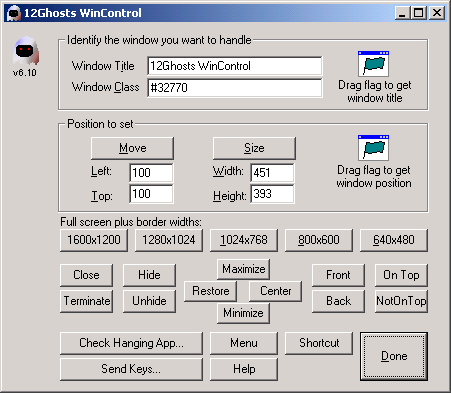Viewport: 451px width, 393px height.
Task: Choose the 1600x1200 preset
Action: (x=94, y=240)
